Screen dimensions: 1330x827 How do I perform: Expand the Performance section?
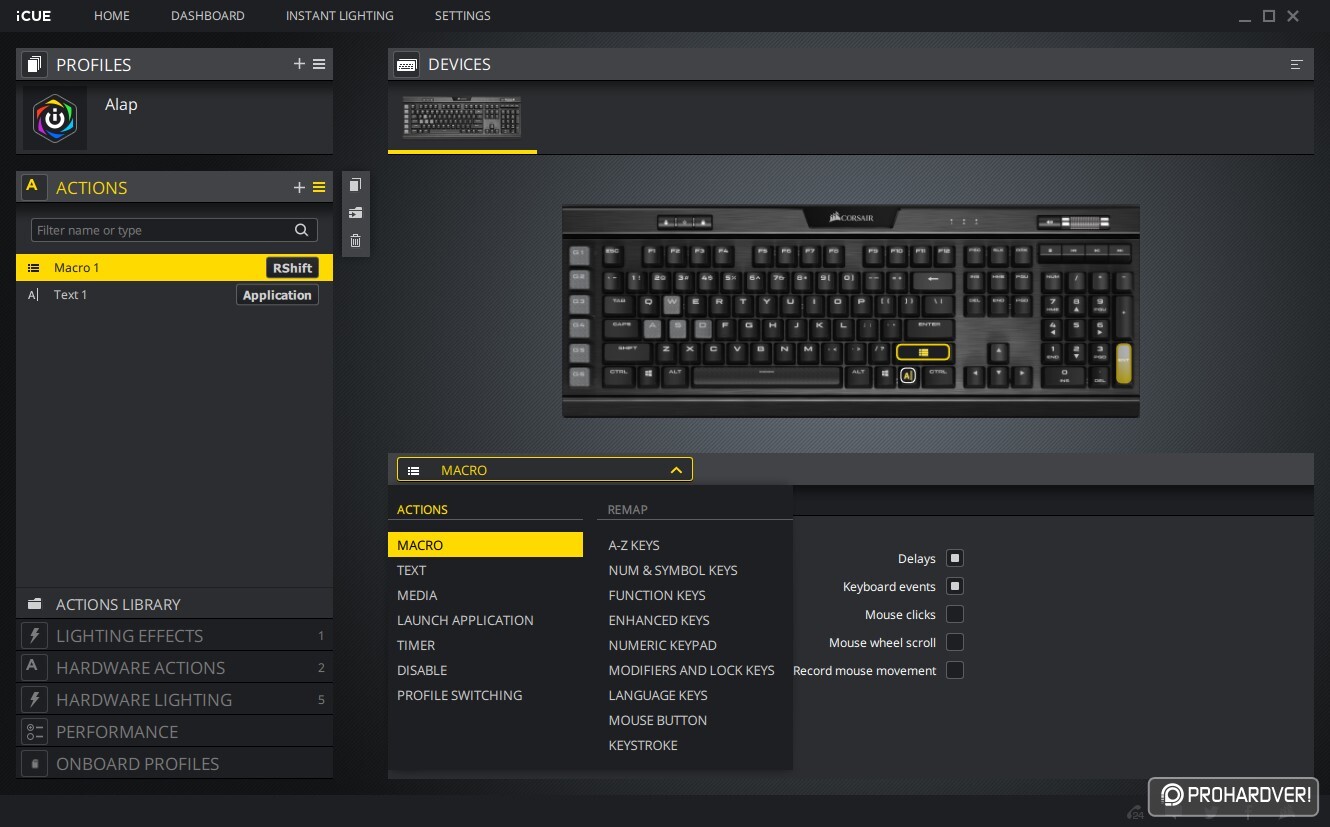point(174,732)
